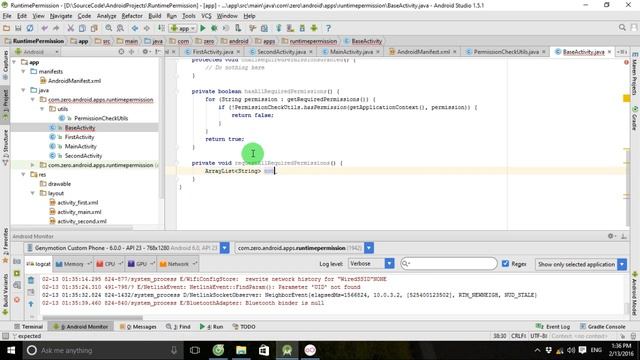Navigate back with the left arrow icon
This screenshot has width=640, height=360.
click(135, 28)
